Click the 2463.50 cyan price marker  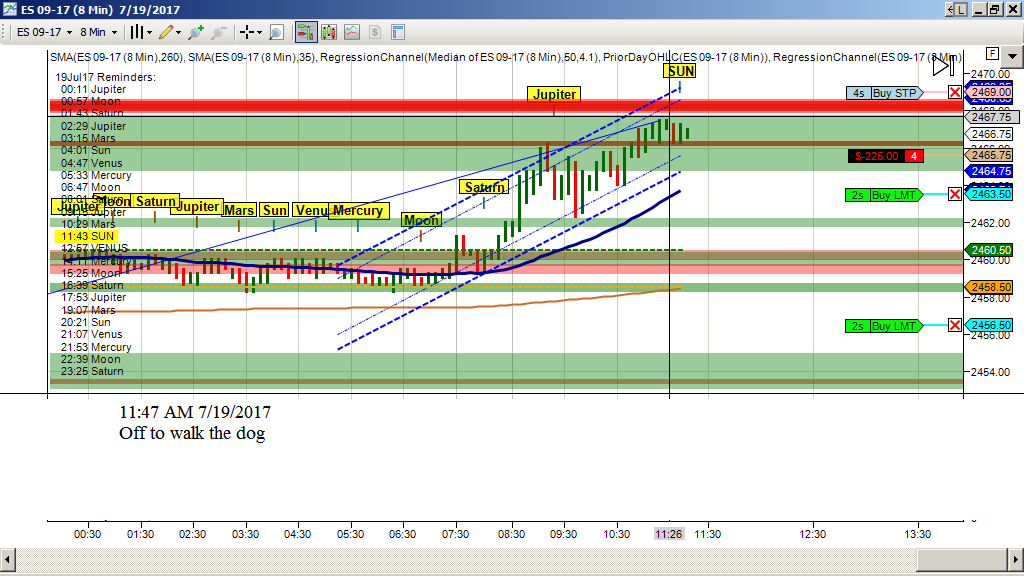point(989,194)
